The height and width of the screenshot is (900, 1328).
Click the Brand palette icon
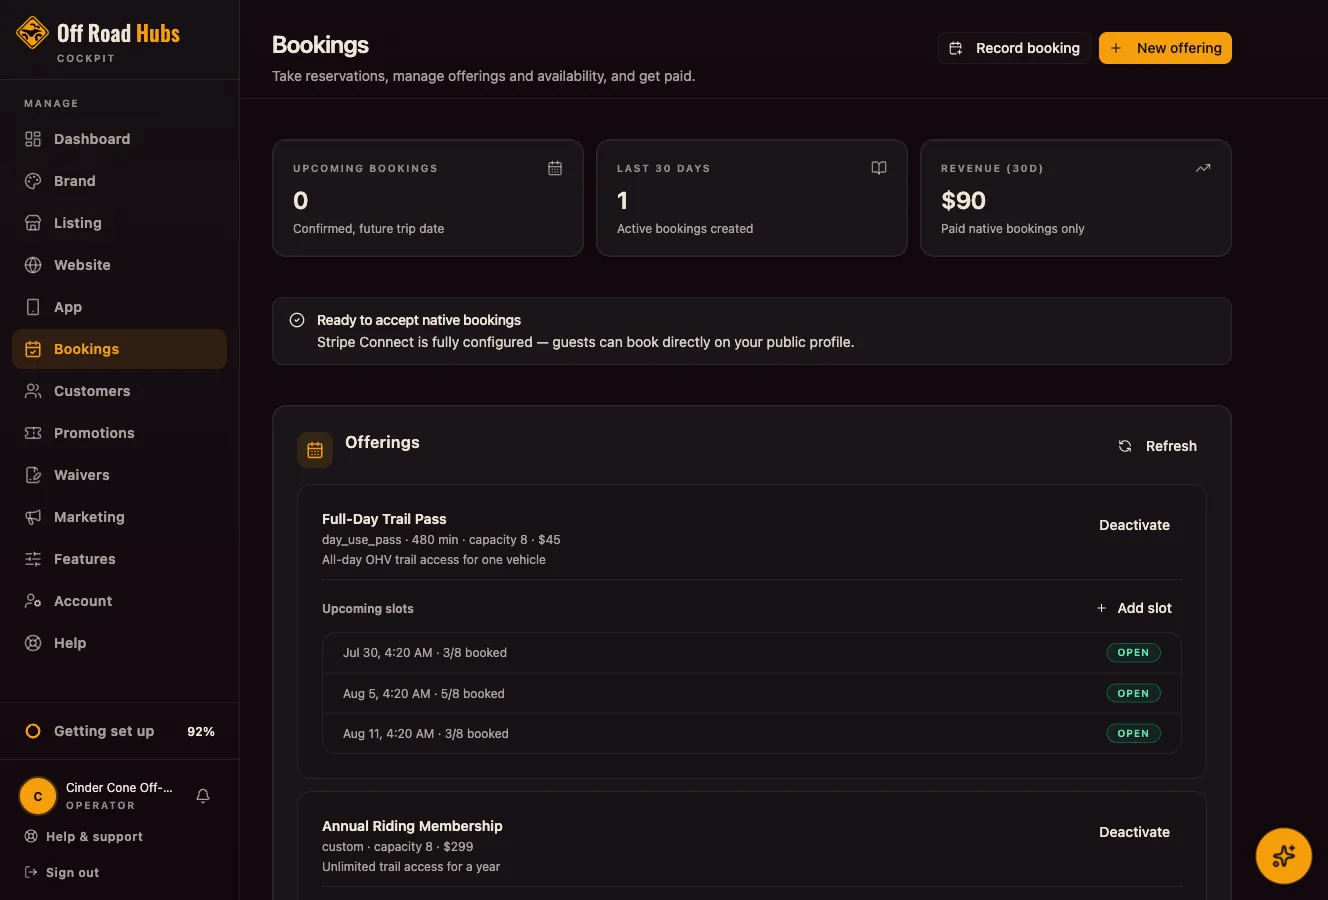point(33,181)
